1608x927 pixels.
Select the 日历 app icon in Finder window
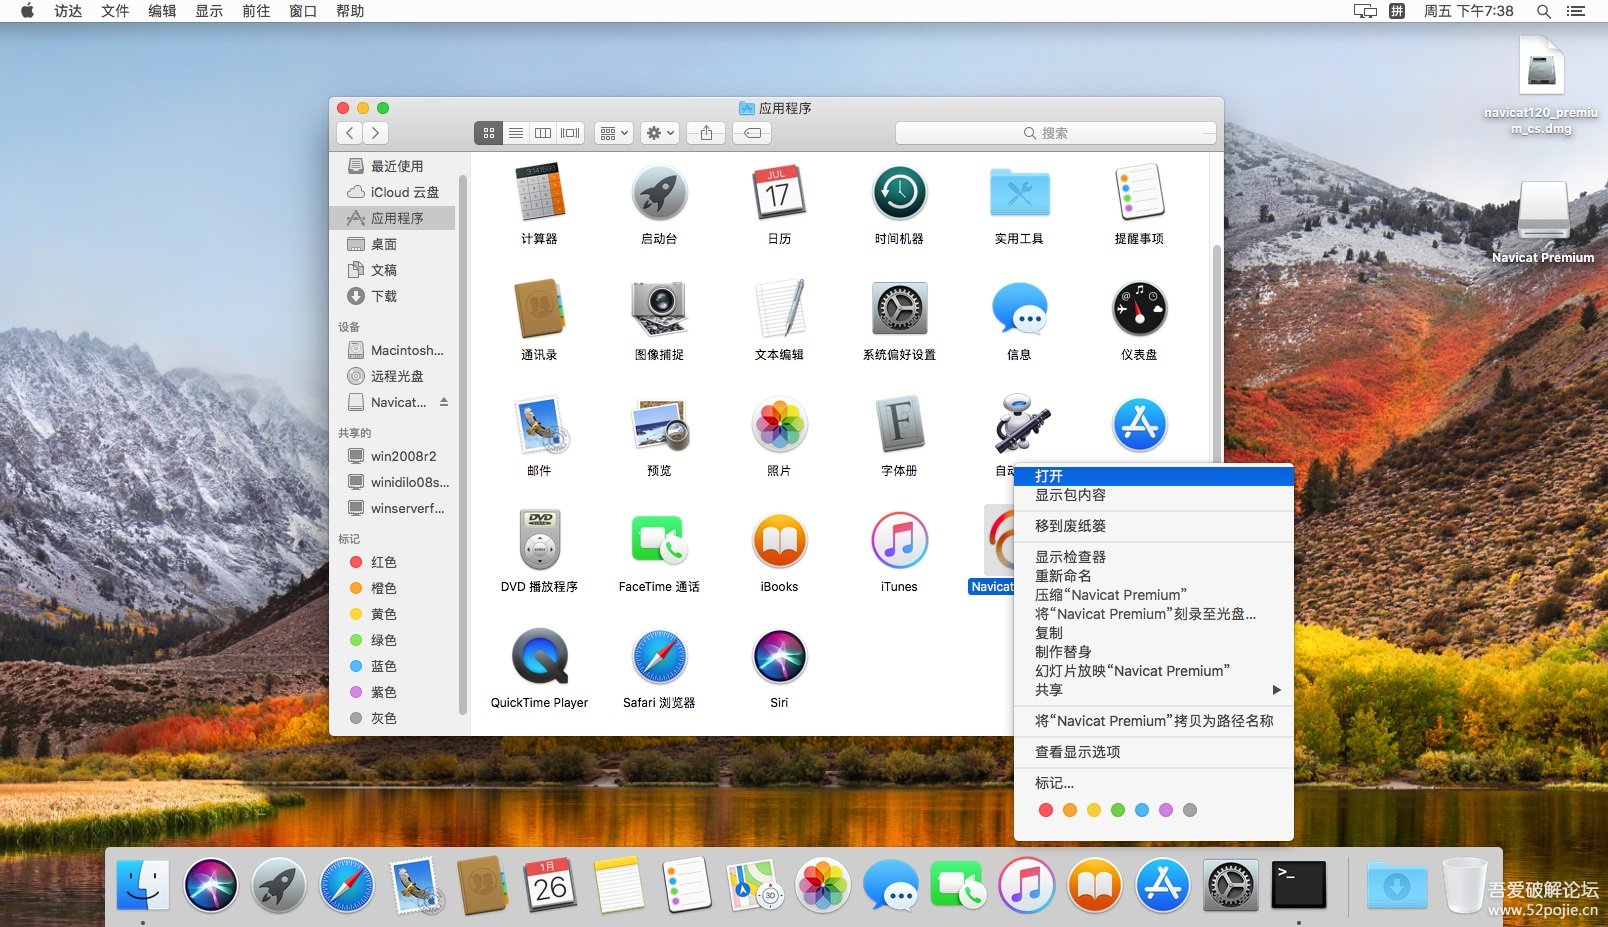pyautogui.click(x=779, y=192)
